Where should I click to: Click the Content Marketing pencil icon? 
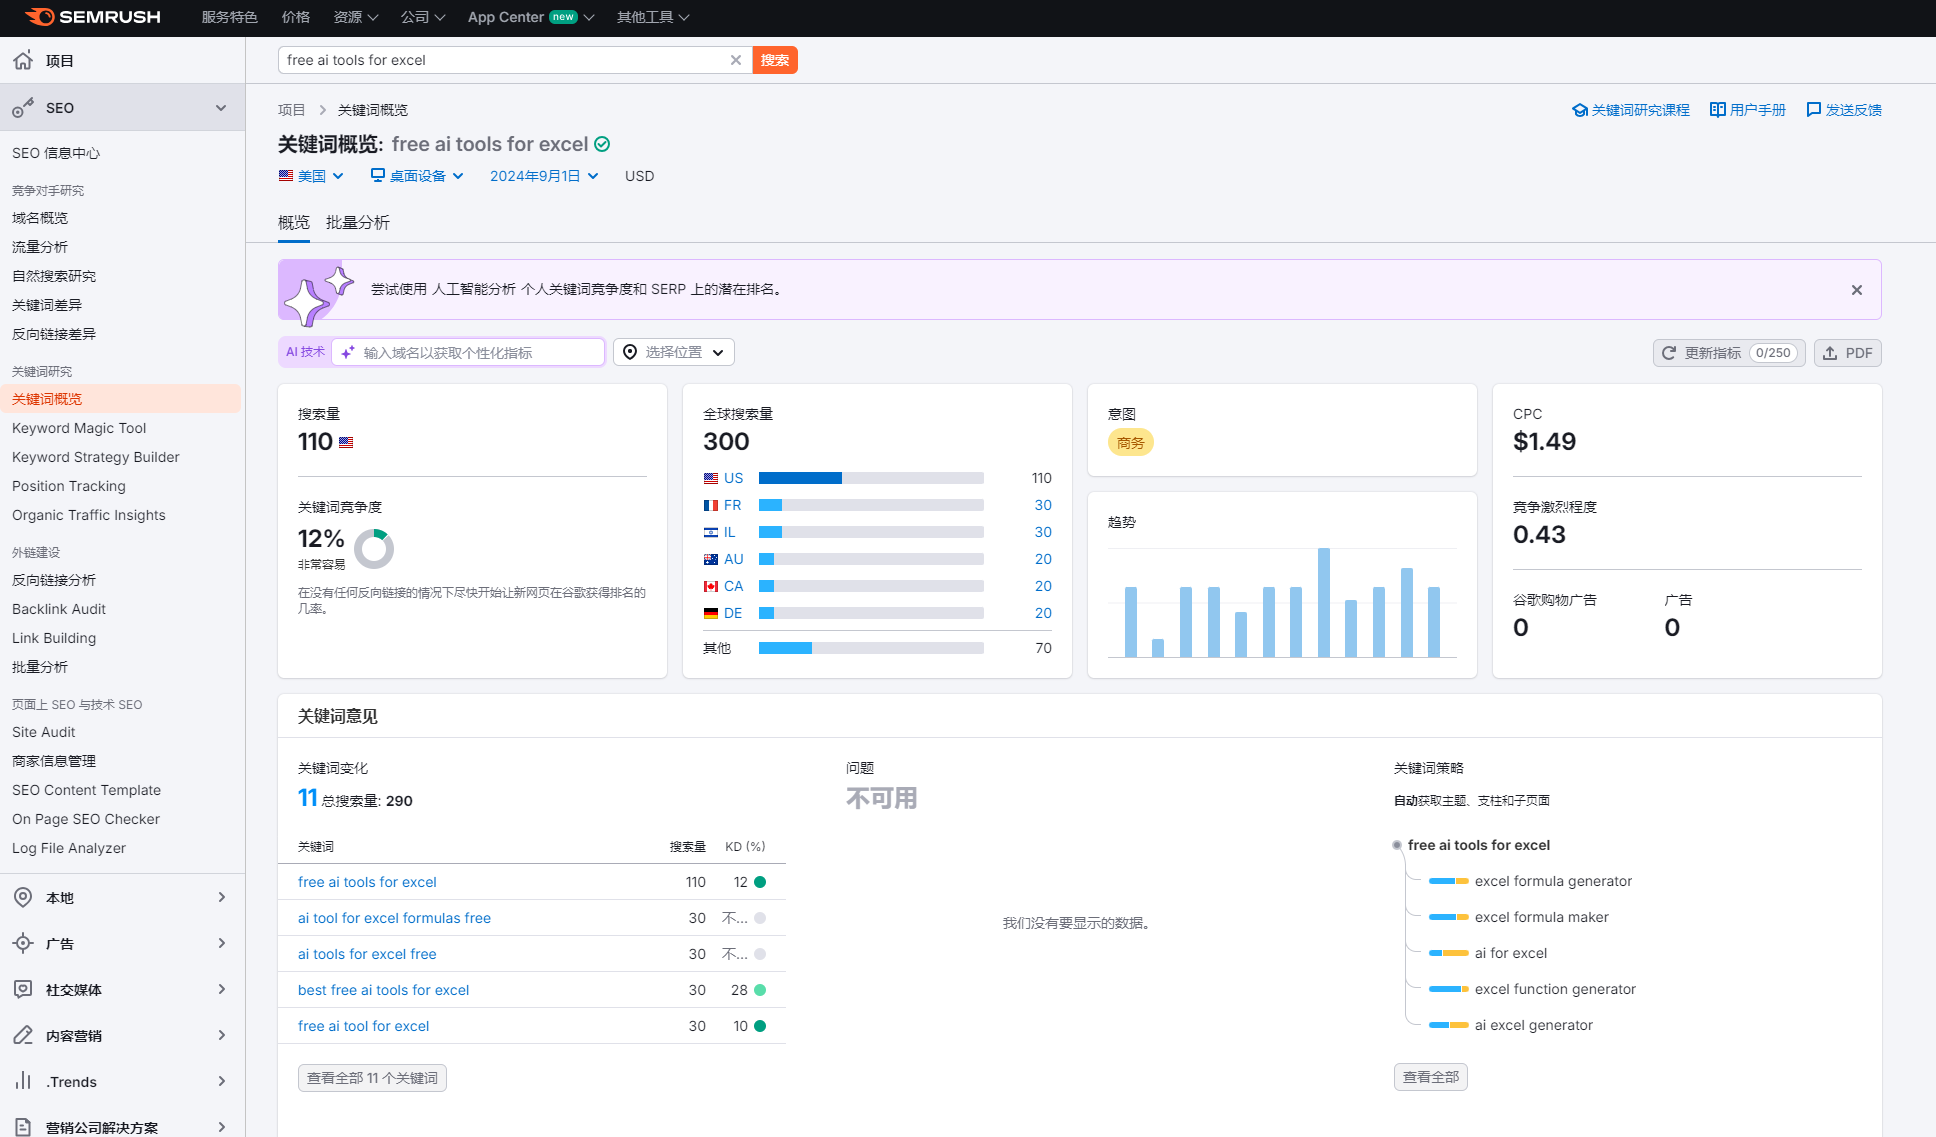coord(23,1035)
